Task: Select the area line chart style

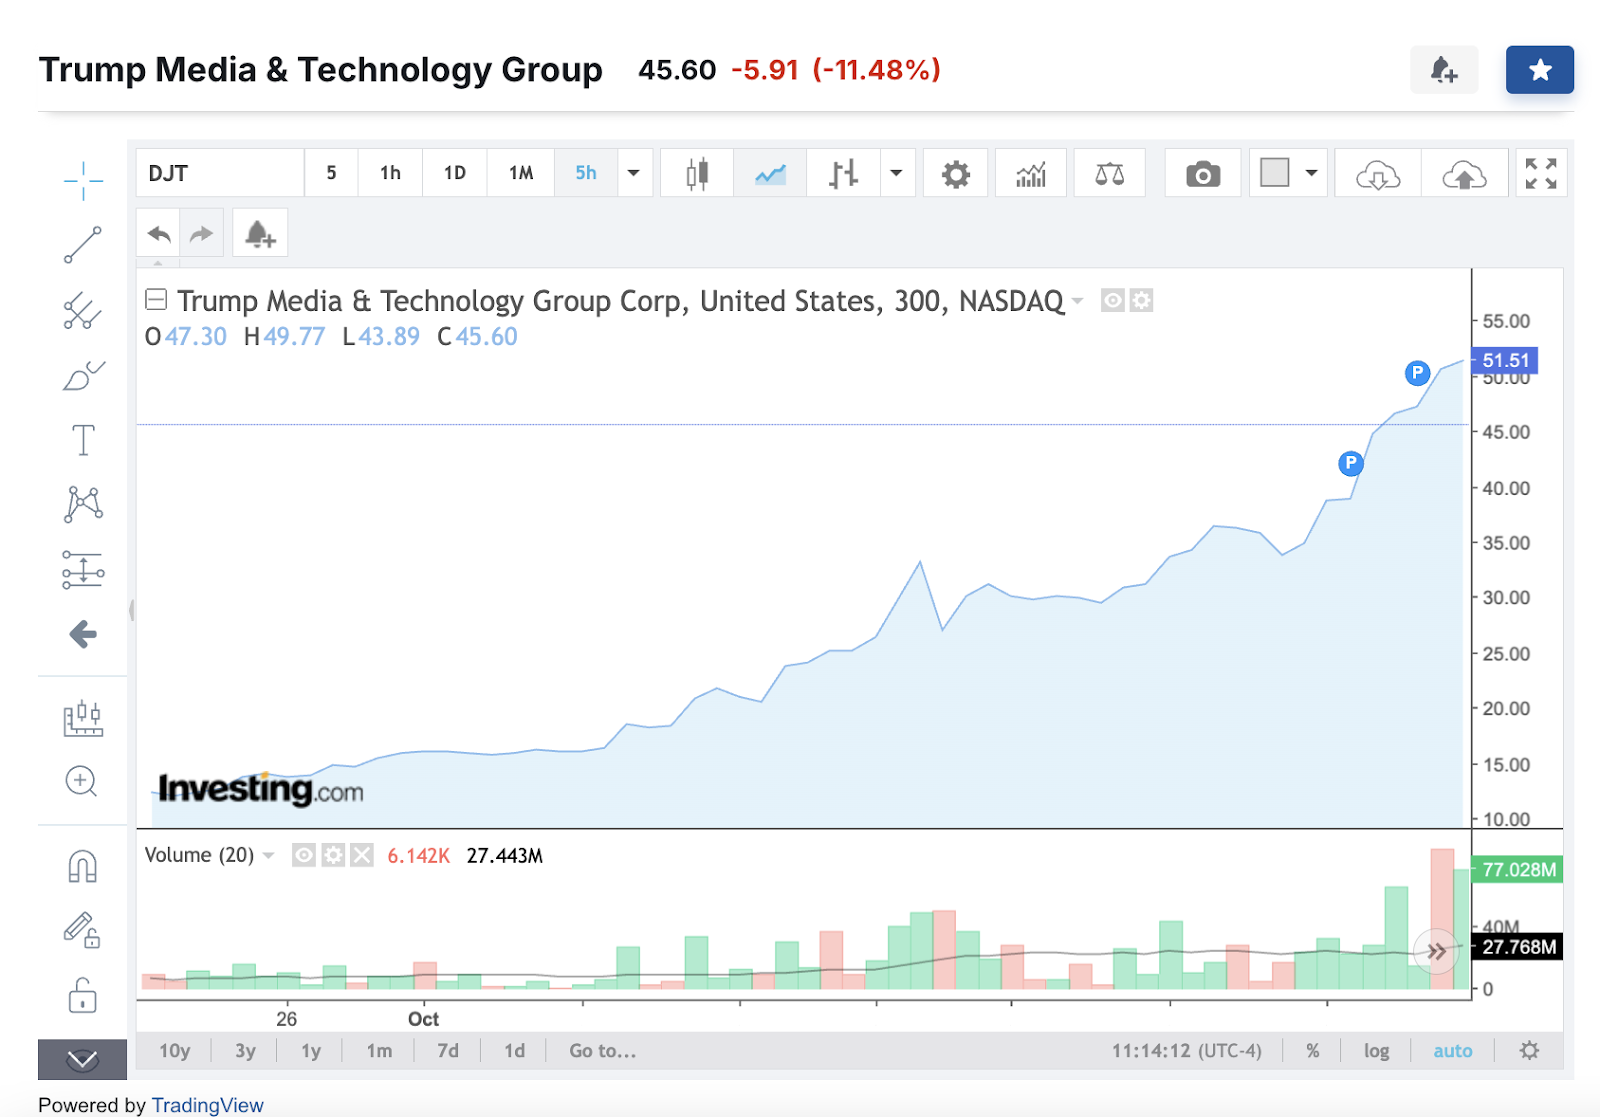Action: coord(770,174)
